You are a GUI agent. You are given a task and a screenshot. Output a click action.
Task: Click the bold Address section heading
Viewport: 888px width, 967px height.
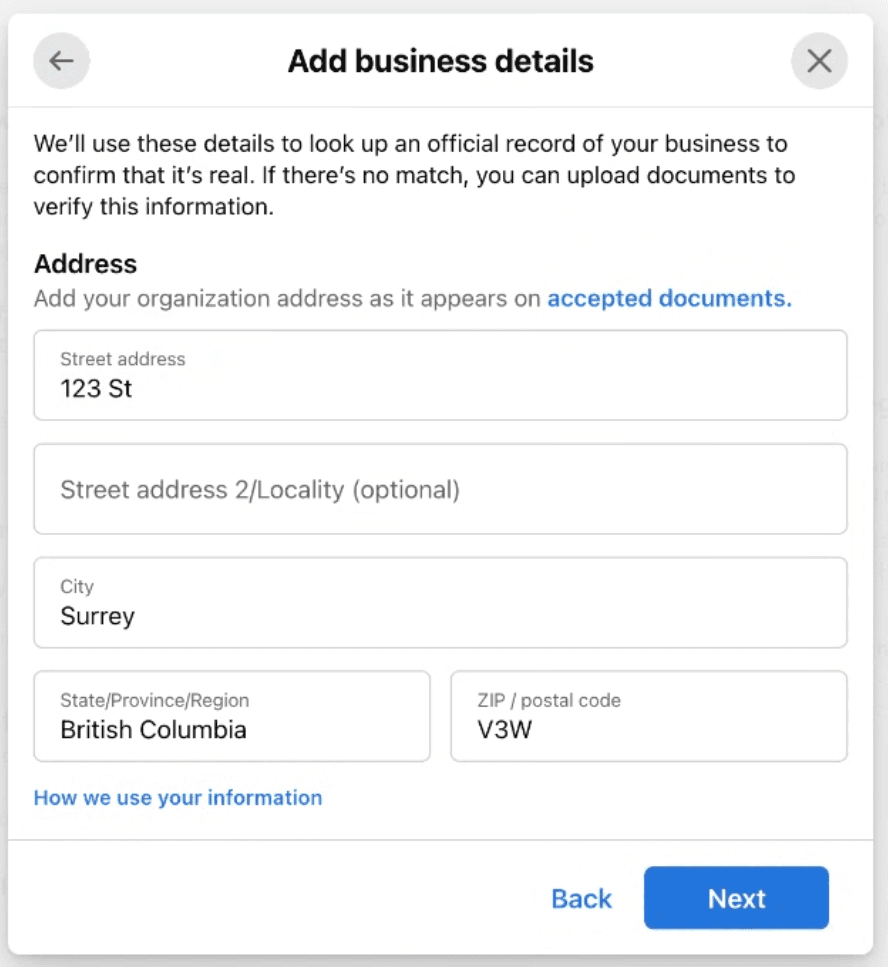[x=85, y=264]
